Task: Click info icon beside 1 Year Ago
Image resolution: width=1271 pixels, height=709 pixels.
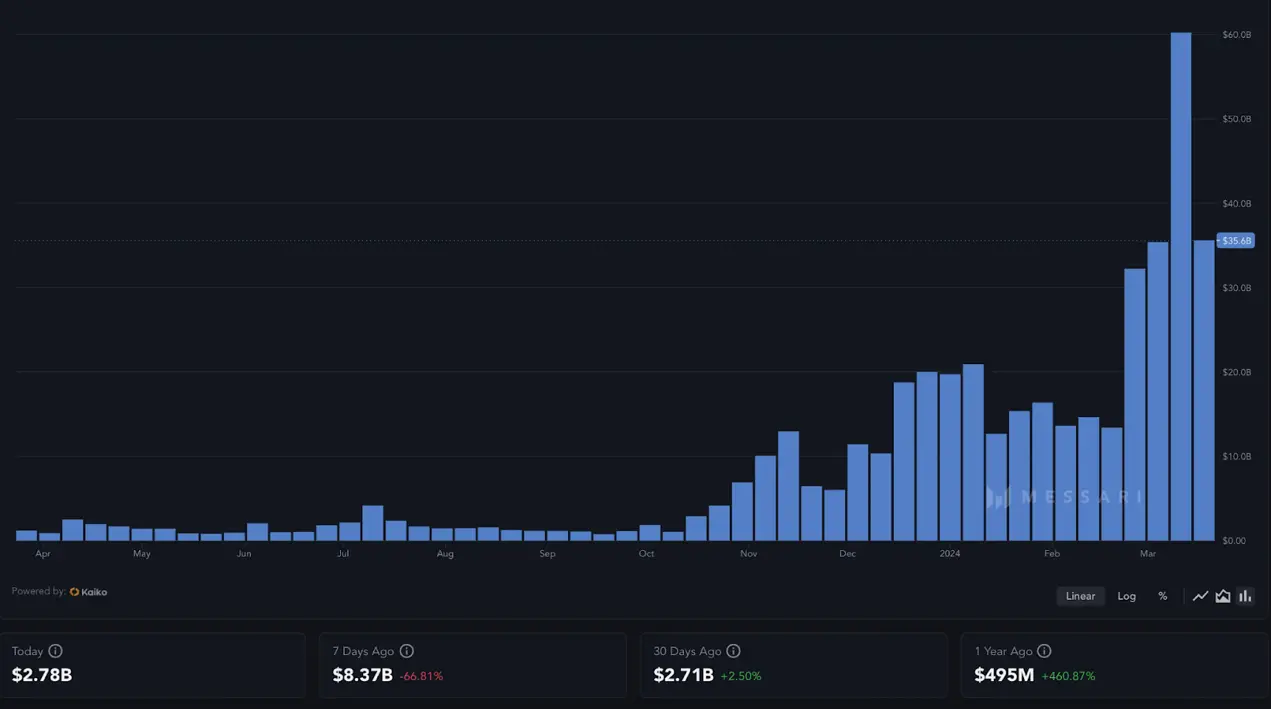Action: (1044, 651)
